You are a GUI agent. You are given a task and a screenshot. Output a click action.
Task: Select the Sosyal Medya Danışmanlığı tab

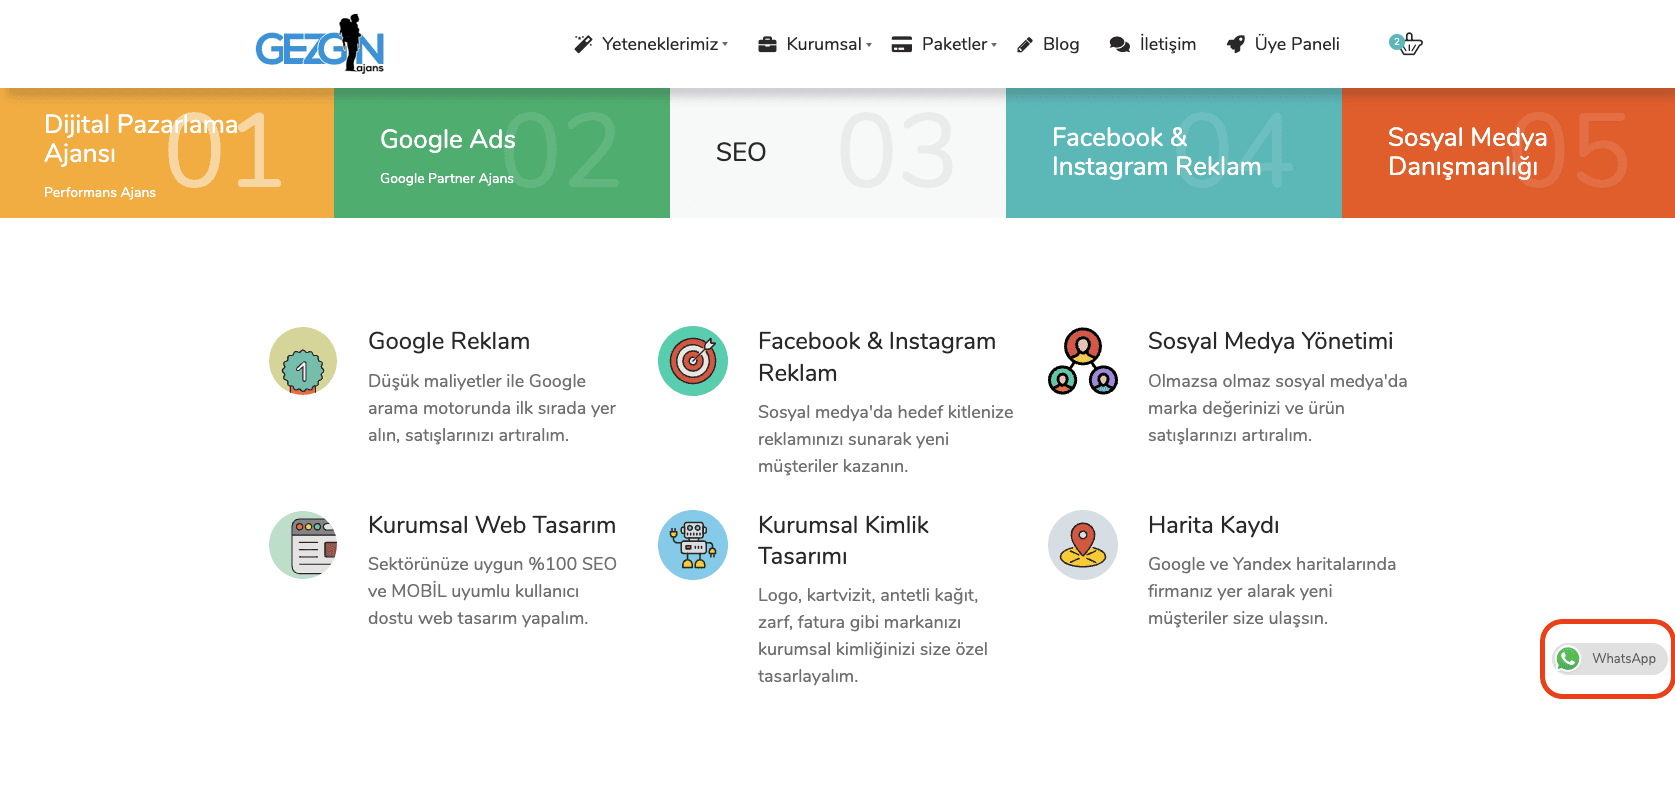[x=1508, y=153]
